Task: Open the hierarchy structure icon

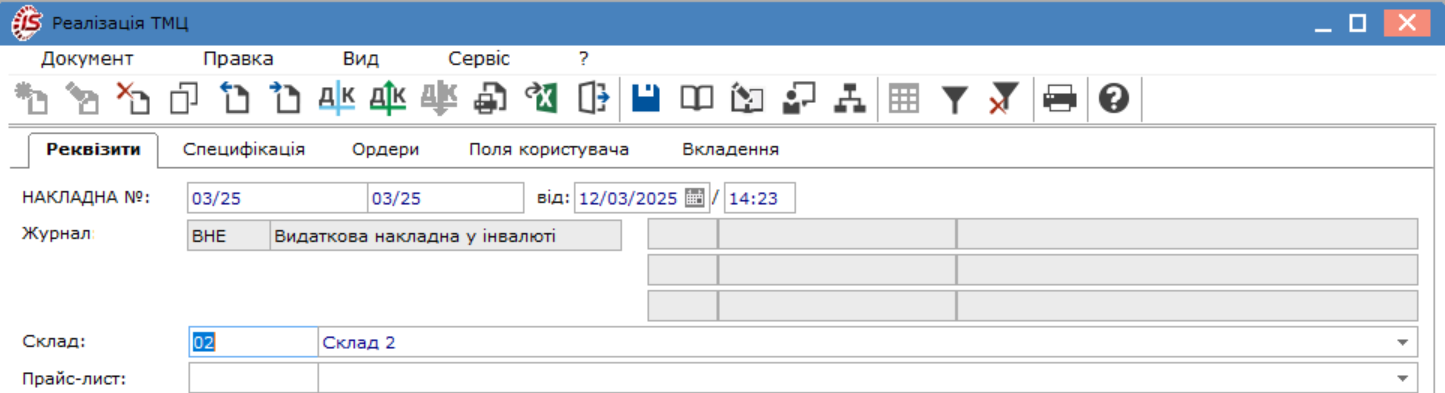Action: pos(850,98)
